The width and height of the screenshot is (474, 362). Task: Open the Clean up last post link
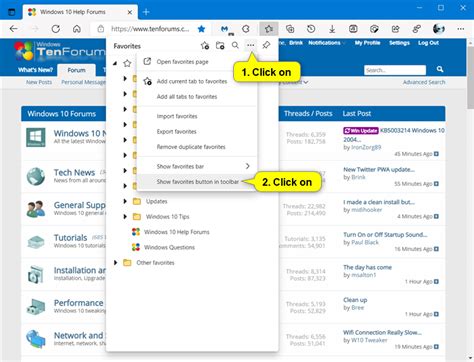pyautogui.click(x=355, y=300)
